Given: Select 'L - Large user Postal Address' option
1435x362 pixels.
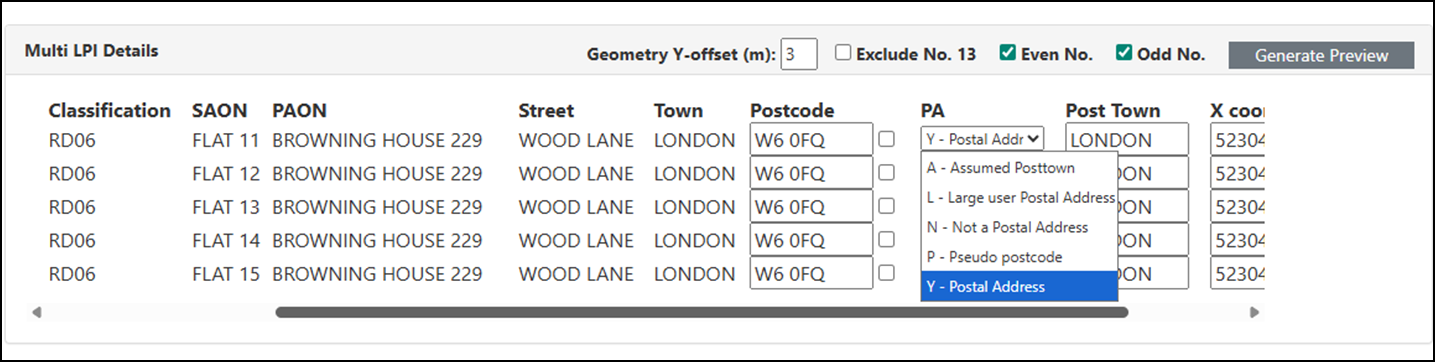Looking at the screenshot, I should coord(1018,198).
